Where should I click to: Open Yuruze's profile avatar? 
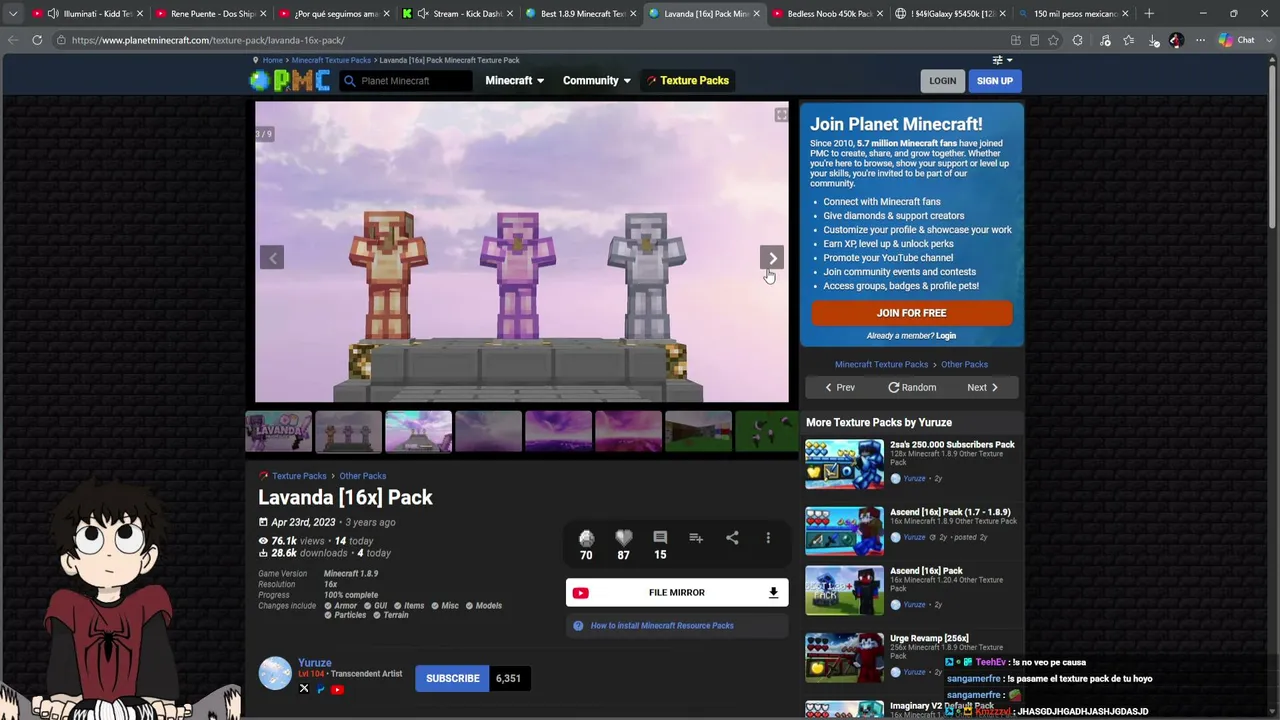click(275, 673)
